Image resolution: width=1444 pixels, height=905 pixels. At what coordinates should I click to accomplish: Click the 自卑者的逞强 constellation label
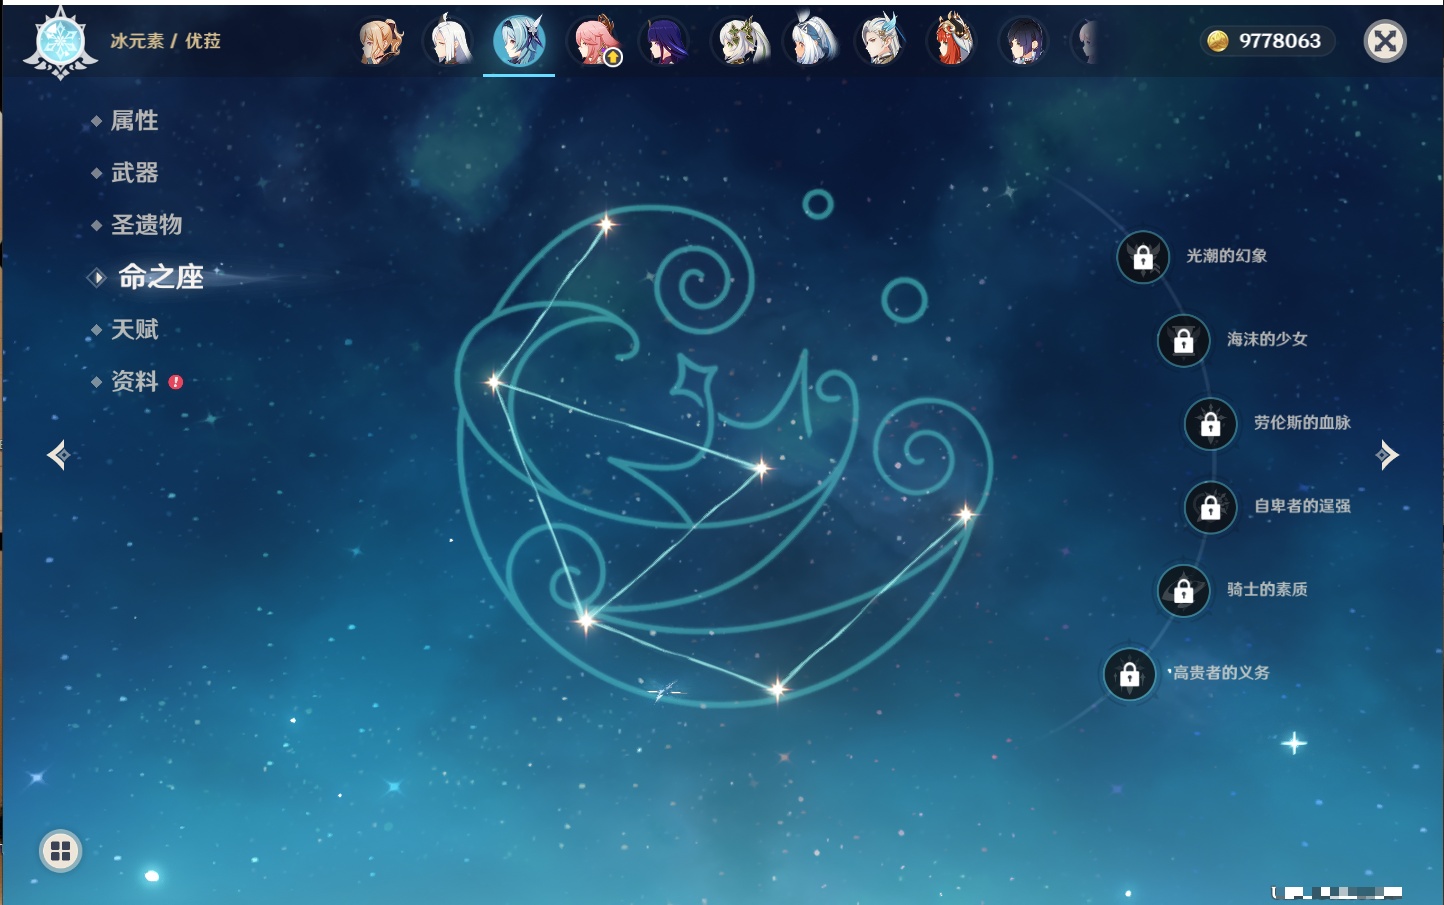(1302, 506)
